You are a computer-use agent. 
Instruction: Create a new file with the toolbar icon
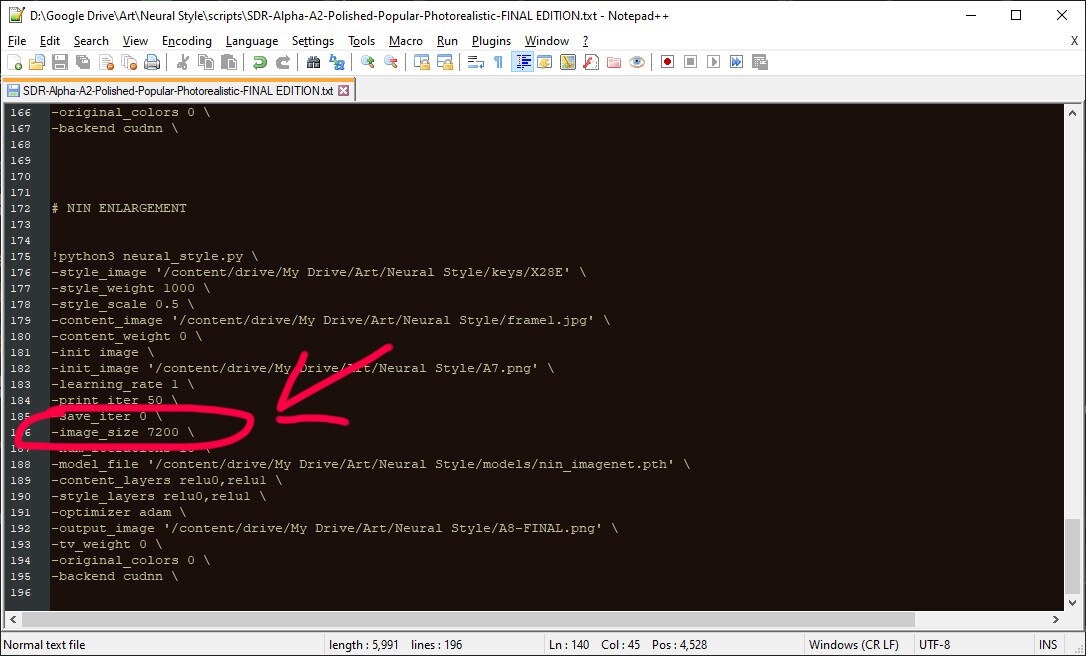pyautogui.click(x=15, y=62)
